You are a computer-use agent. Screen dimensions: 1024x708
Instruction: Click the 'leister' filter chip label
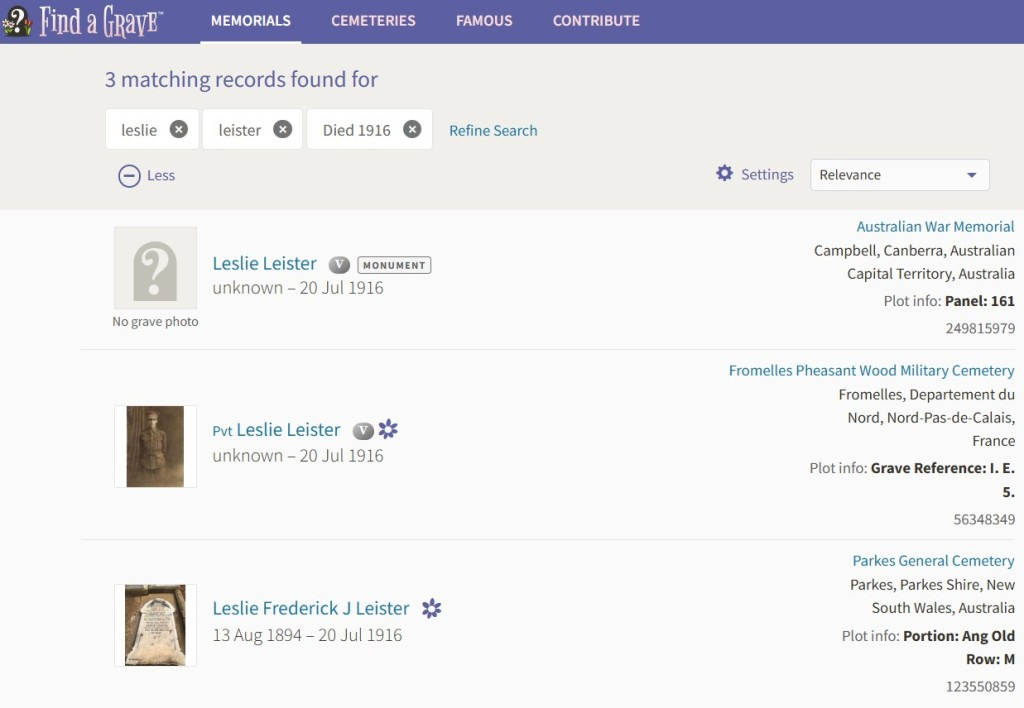(x=240, y=130)
